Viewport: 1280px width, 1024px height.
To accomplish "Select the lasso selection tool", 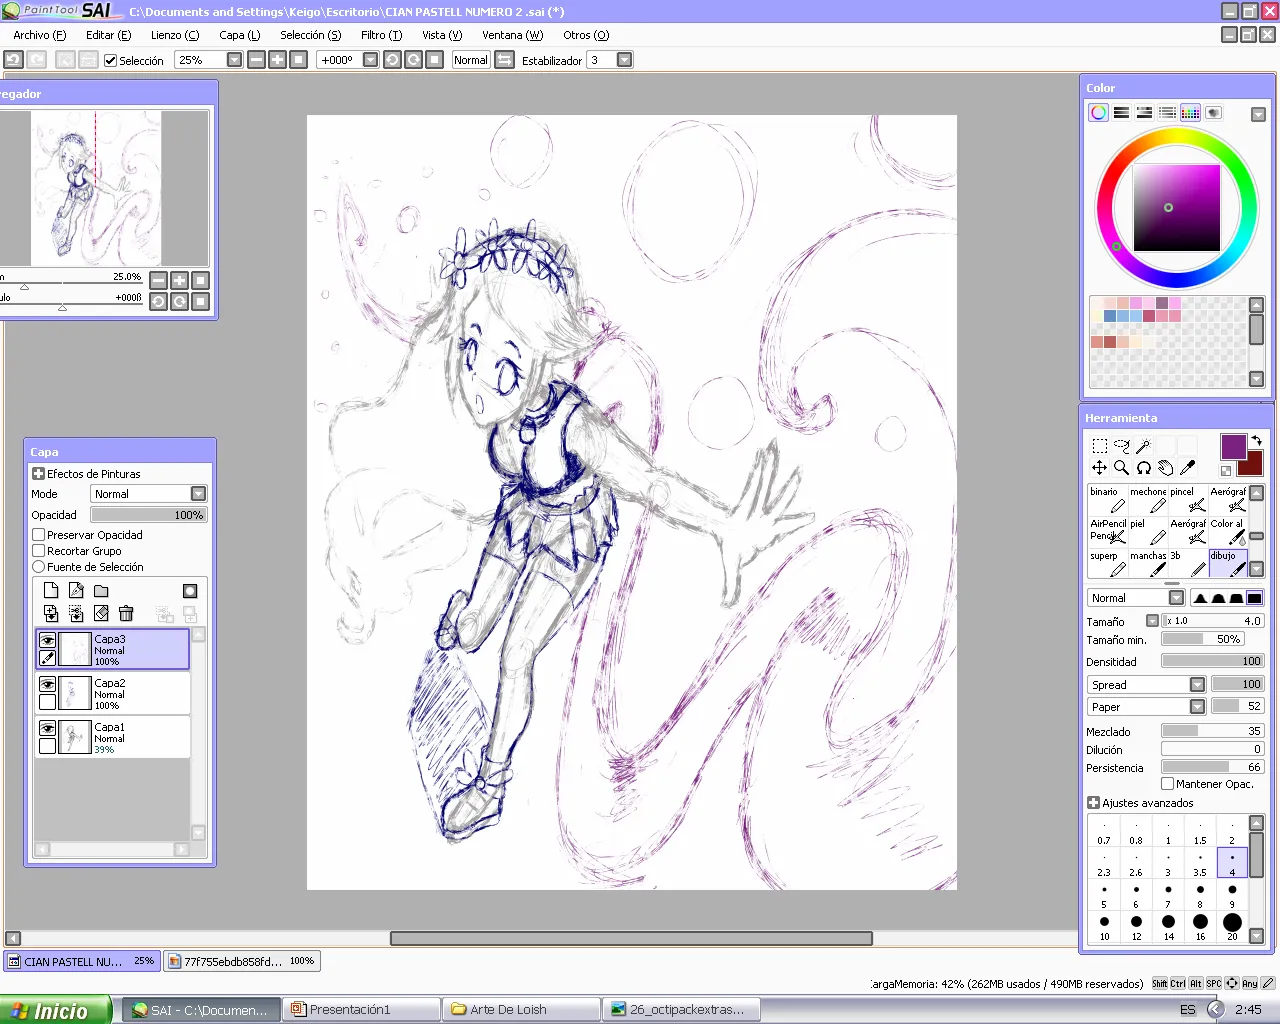I will [1121, 446].
